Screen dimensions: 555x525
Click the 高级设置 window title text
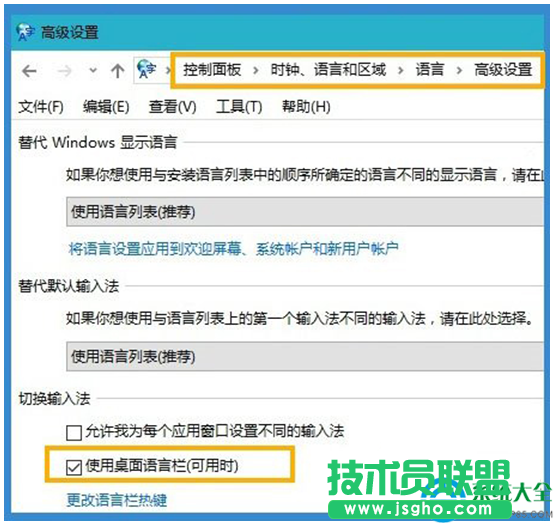(70, 33)
